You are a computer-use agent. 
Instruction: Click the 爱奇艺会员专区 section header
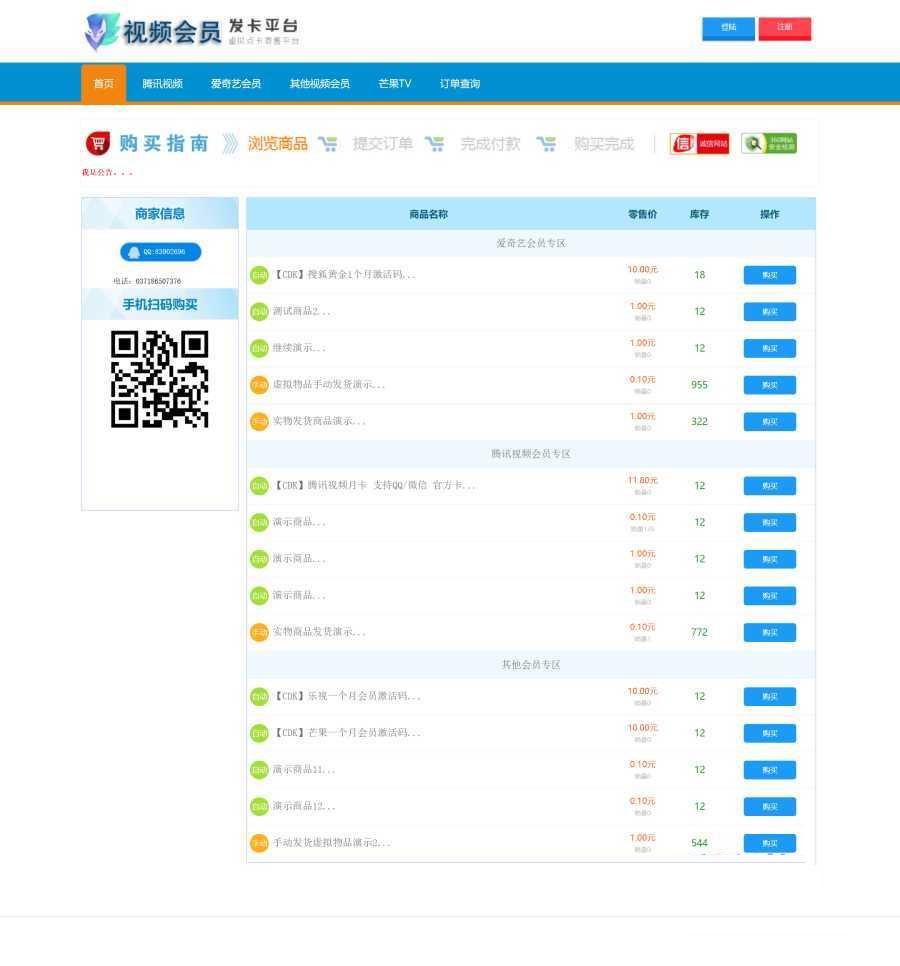[x=531, y=243]
